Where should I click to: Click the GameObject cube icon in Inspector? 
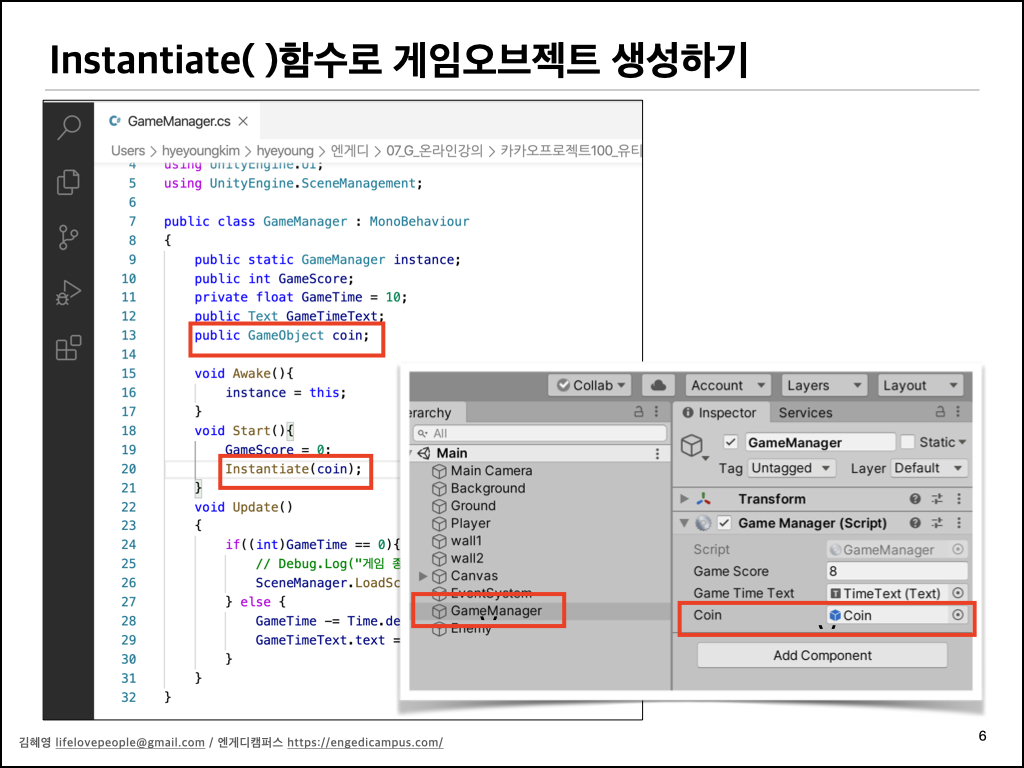pos(692,446)
